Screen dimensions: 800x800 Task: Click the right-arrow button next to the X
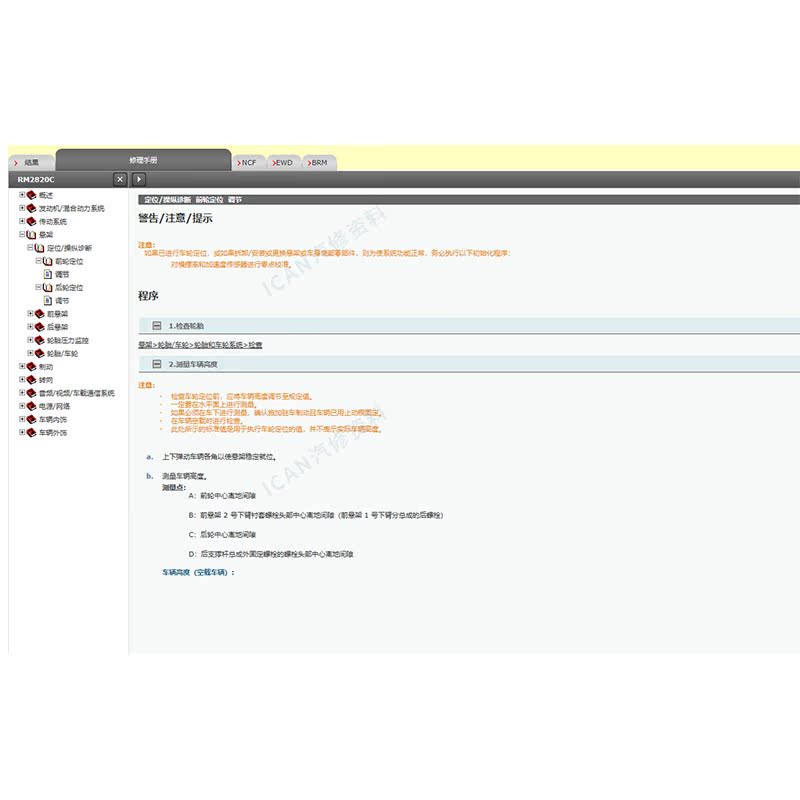click(x=139, y=179)
